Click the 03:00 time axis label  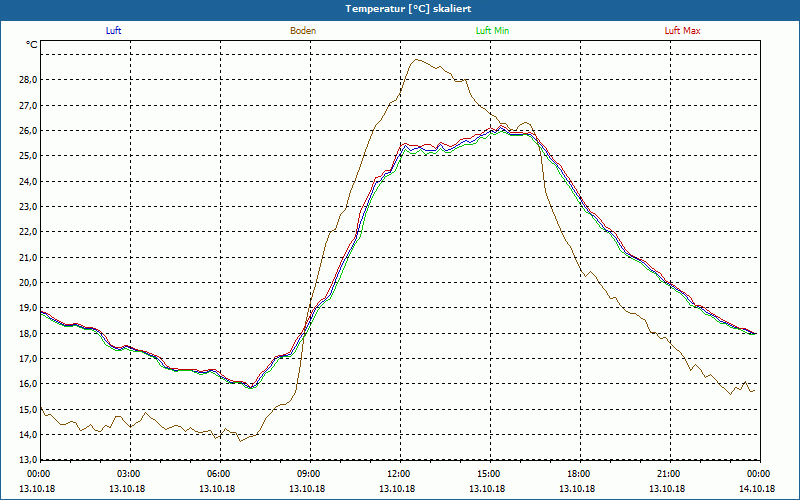point(131,474)
